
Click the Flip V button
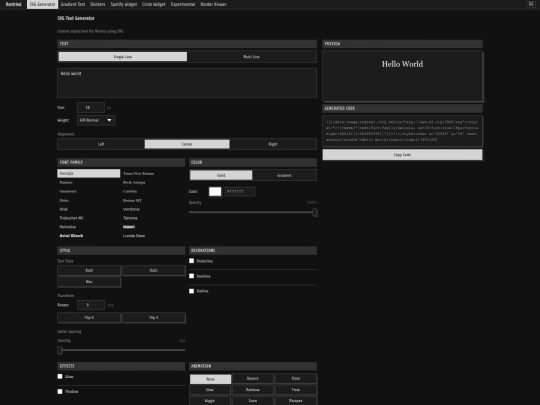(154, 318)
